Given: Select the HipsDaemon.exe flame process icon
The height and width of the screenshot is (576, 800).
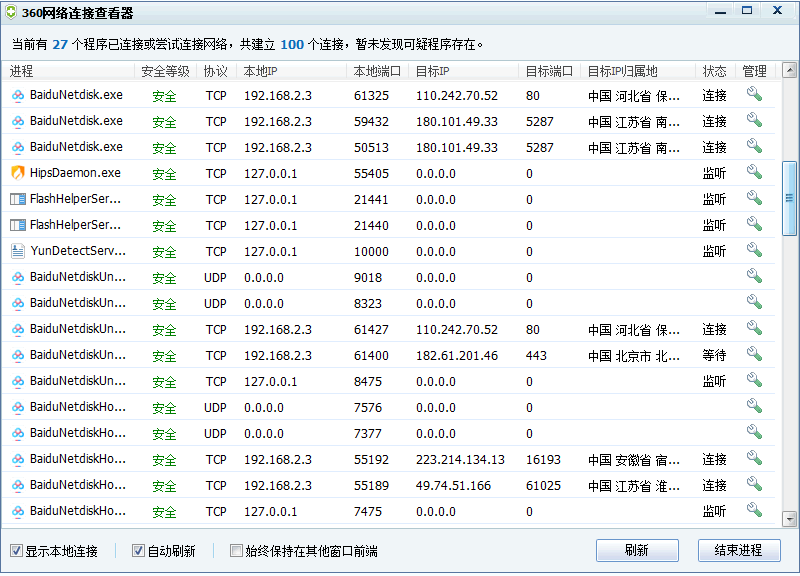Looking at the screenshot, I should tap(18, 173).
